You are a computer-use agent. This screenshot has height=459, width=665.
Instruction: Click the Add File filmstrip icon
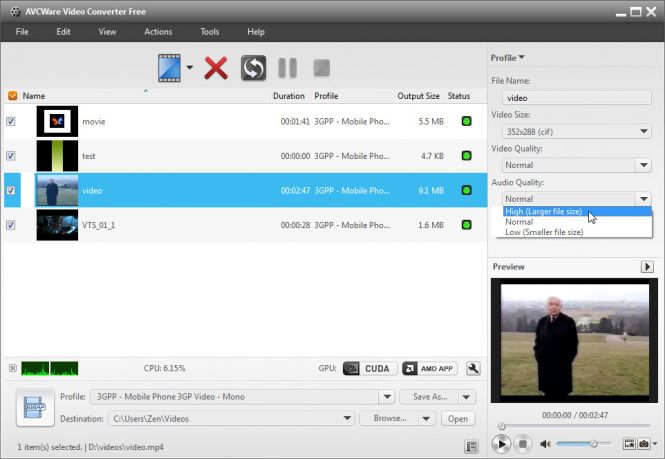coord(170,68)
